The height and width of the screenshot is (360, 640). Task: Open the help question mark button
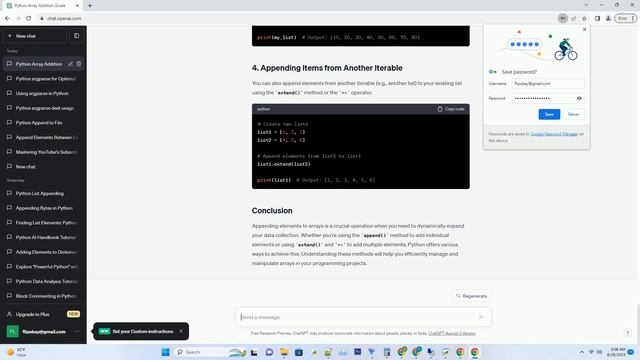[x=628, y=333]
